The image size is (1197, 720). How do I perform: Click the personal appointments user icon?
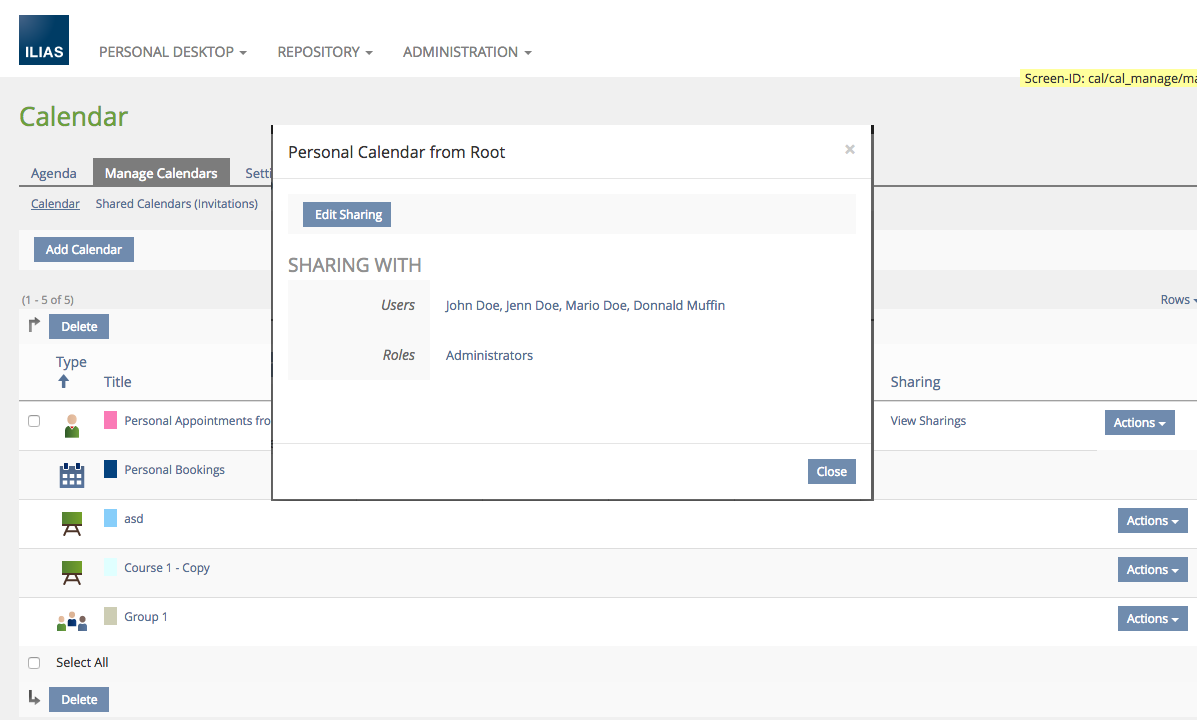[x=71, y=425]
